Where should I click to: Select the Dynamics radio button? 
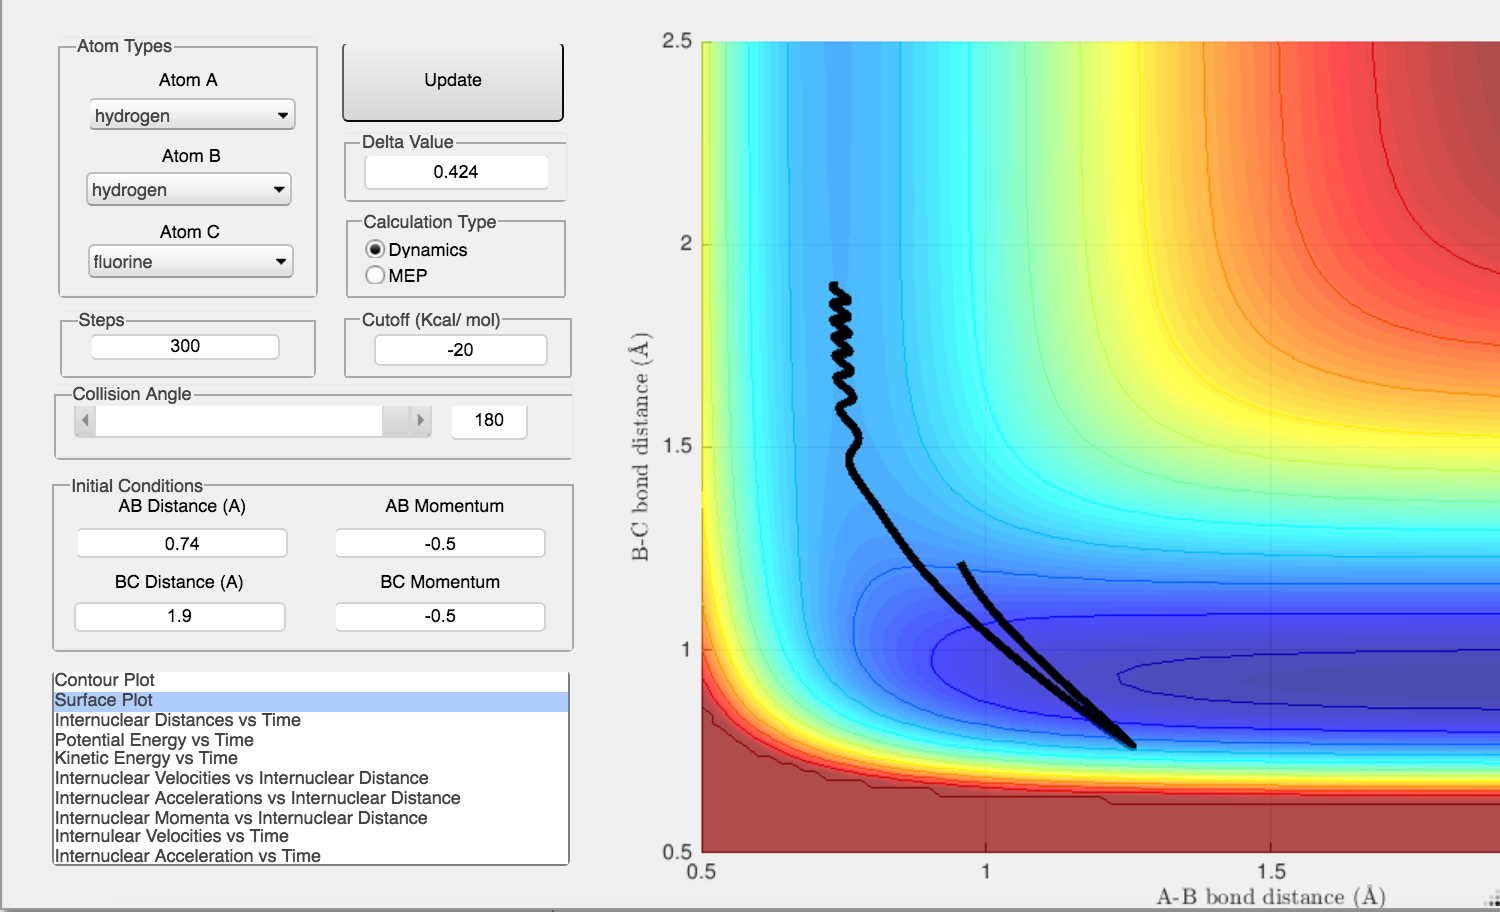(x=376, y=249)
